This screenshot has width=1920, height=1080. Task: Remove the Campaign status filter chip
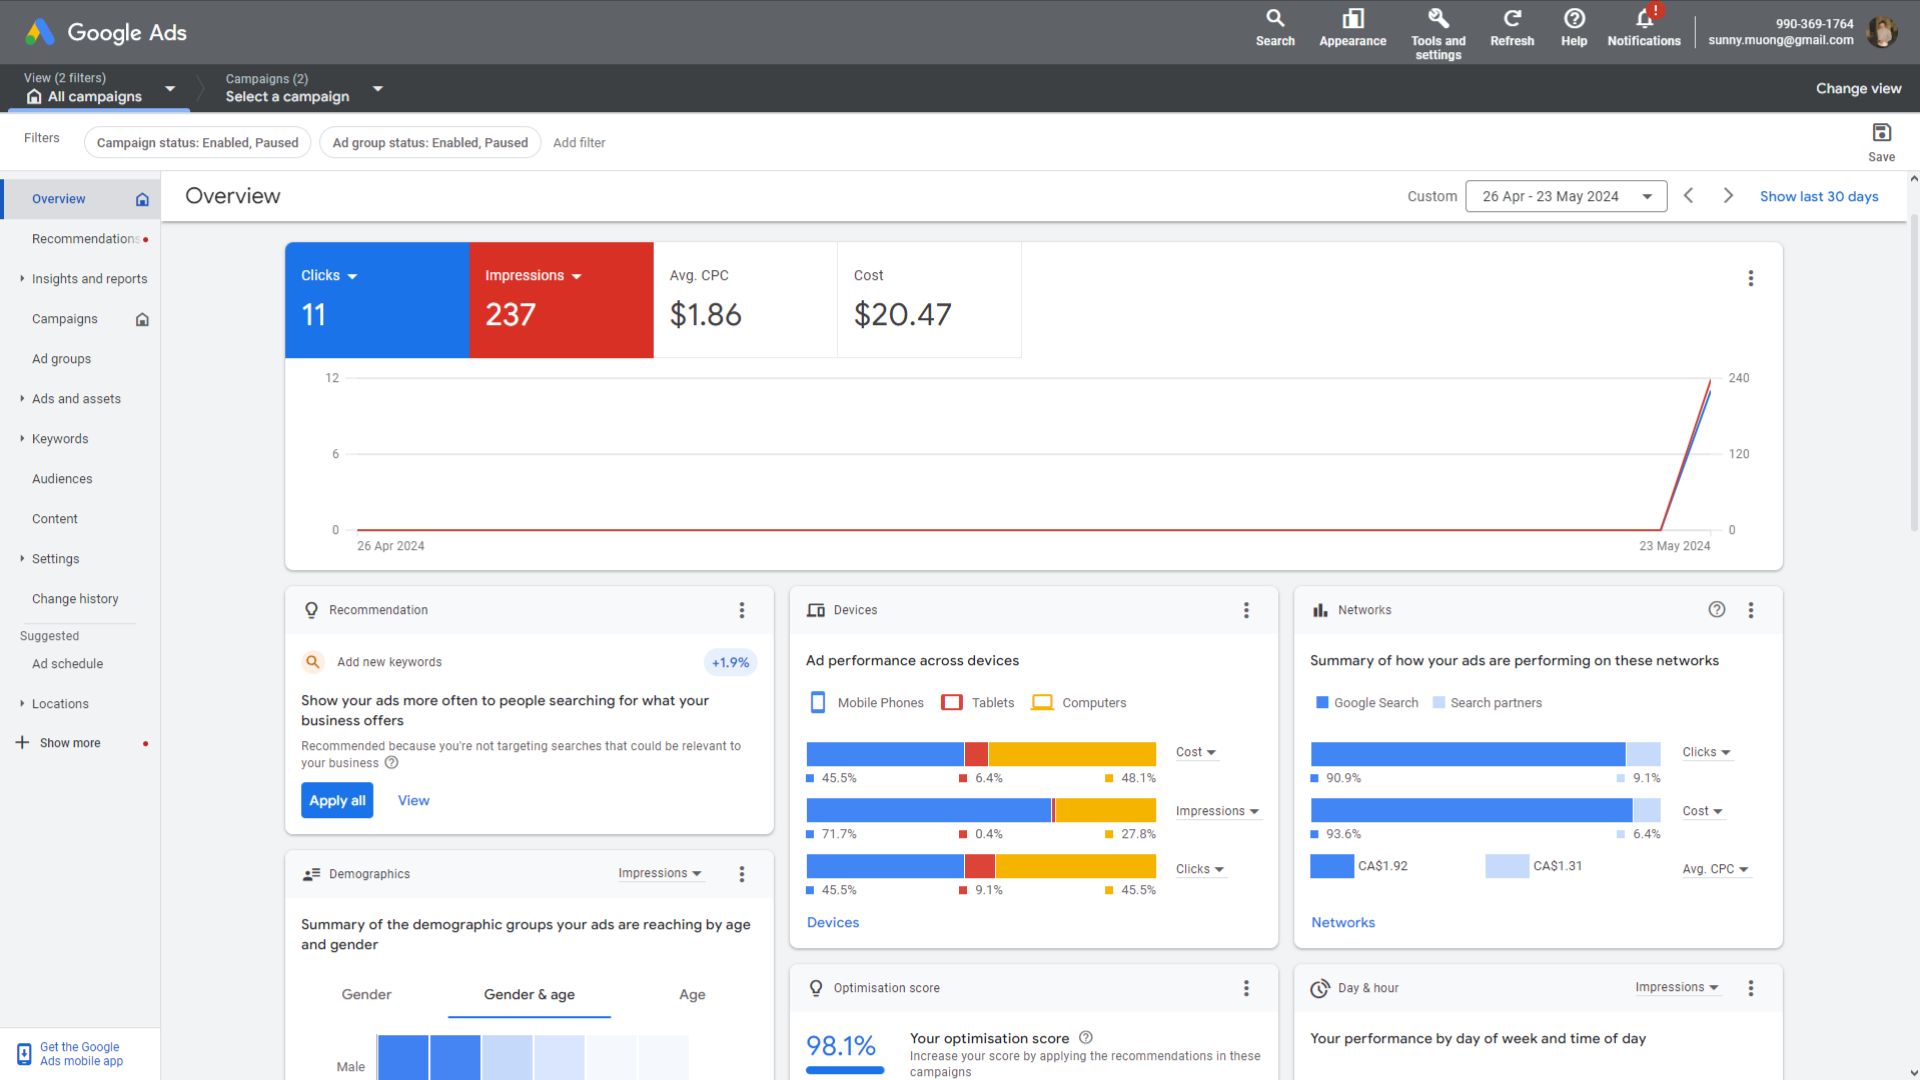pos(197,143)
